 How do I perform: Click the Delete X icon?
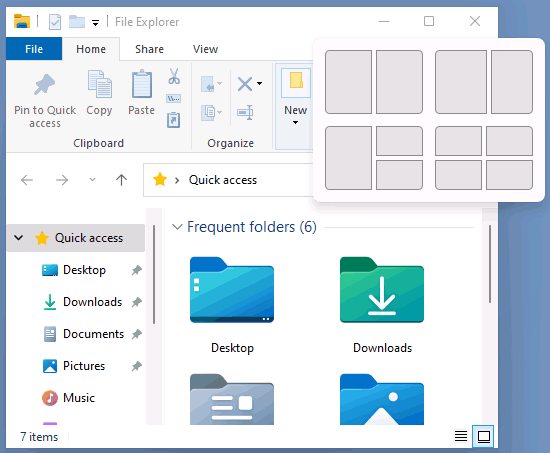pyautogui.click(x=245, y=84)
